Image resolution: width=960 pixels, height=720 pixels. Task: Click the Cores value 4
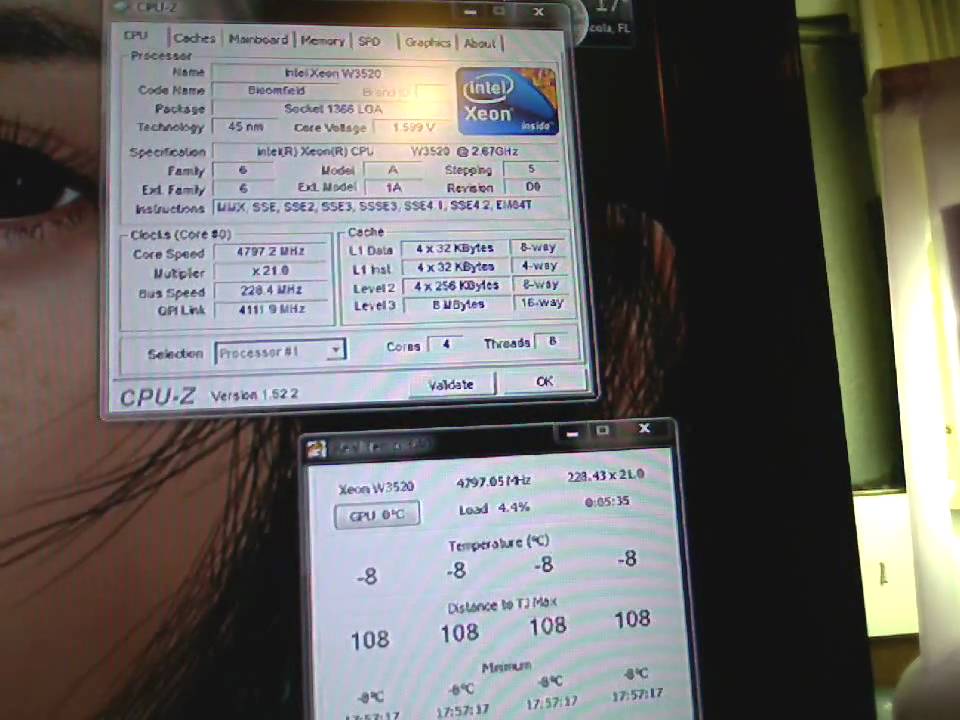(x=446, y=344)
